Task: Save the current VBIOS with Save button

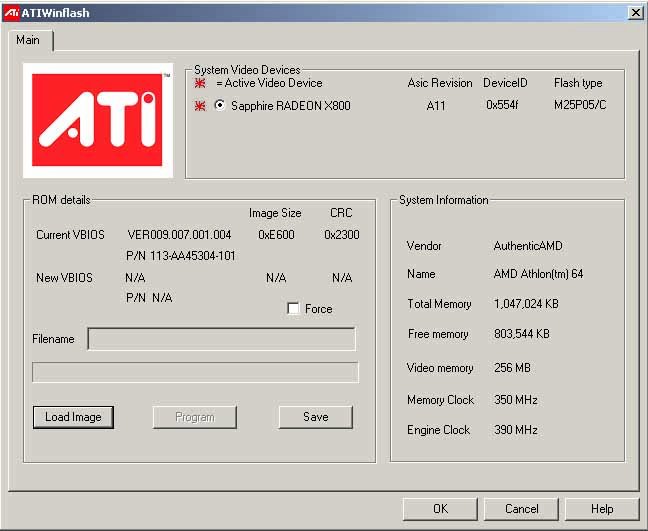Action: pyautogui.click(x=315, y=417)
